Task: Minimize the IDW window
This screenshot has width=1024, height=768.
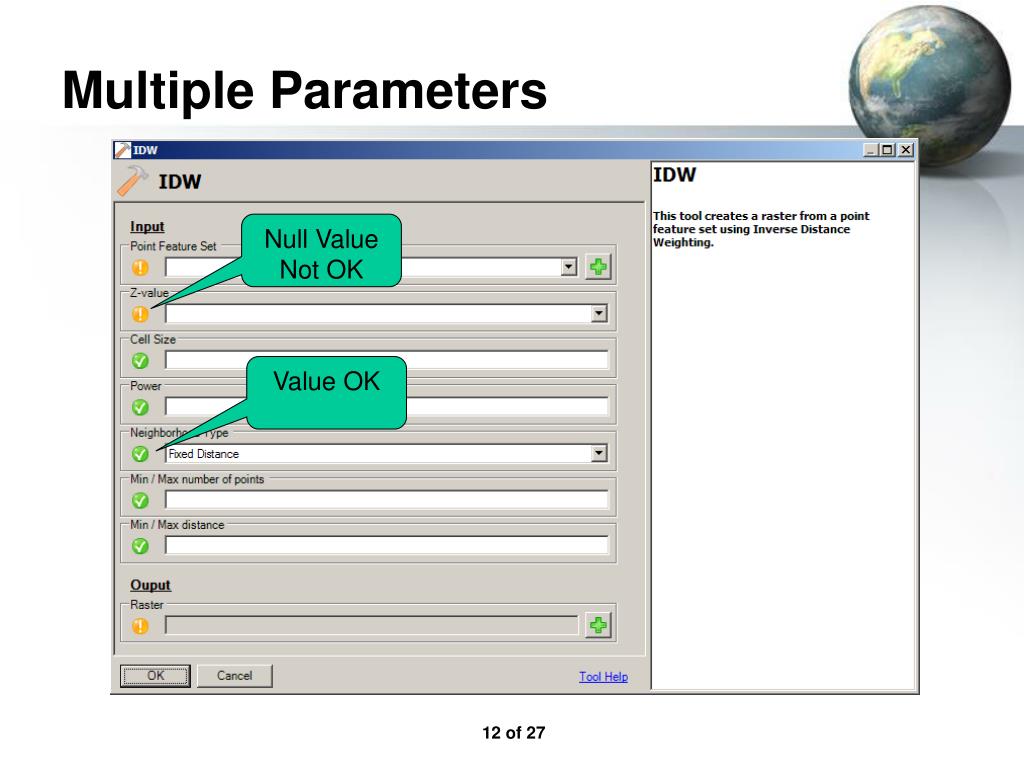Action: point(871,150)
